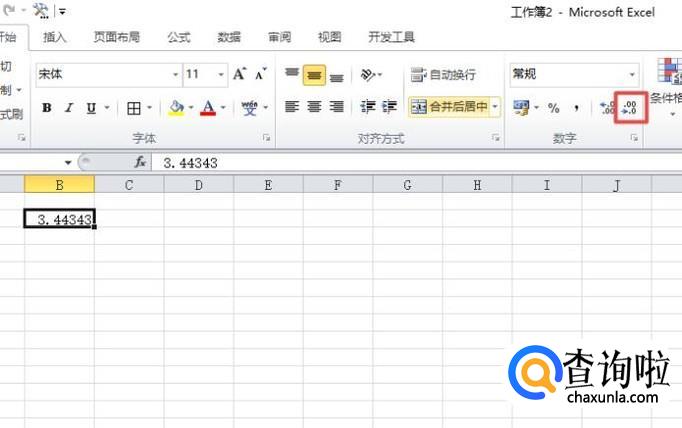682x428 pixels.
Task: Open the 数据 ribbon tab
Action: (229, 37)
